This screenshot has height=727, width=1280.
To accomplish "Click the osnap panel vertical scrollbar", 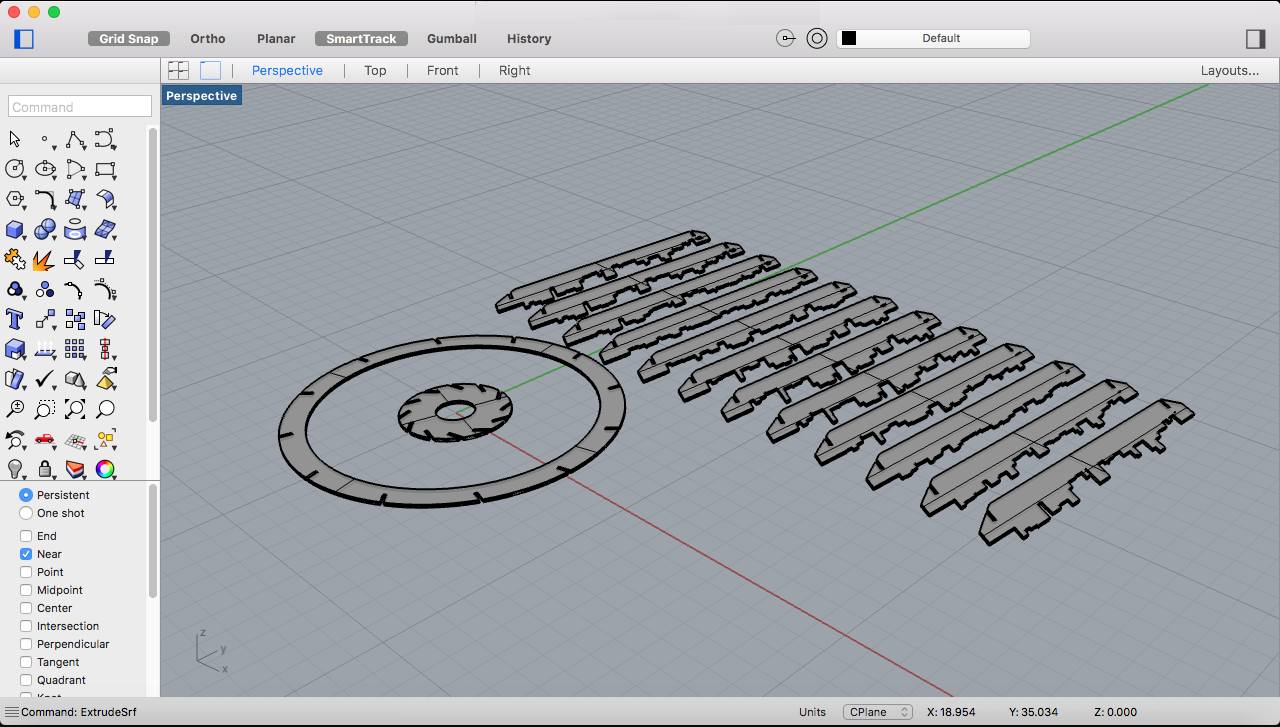I will tap(153, 540).
